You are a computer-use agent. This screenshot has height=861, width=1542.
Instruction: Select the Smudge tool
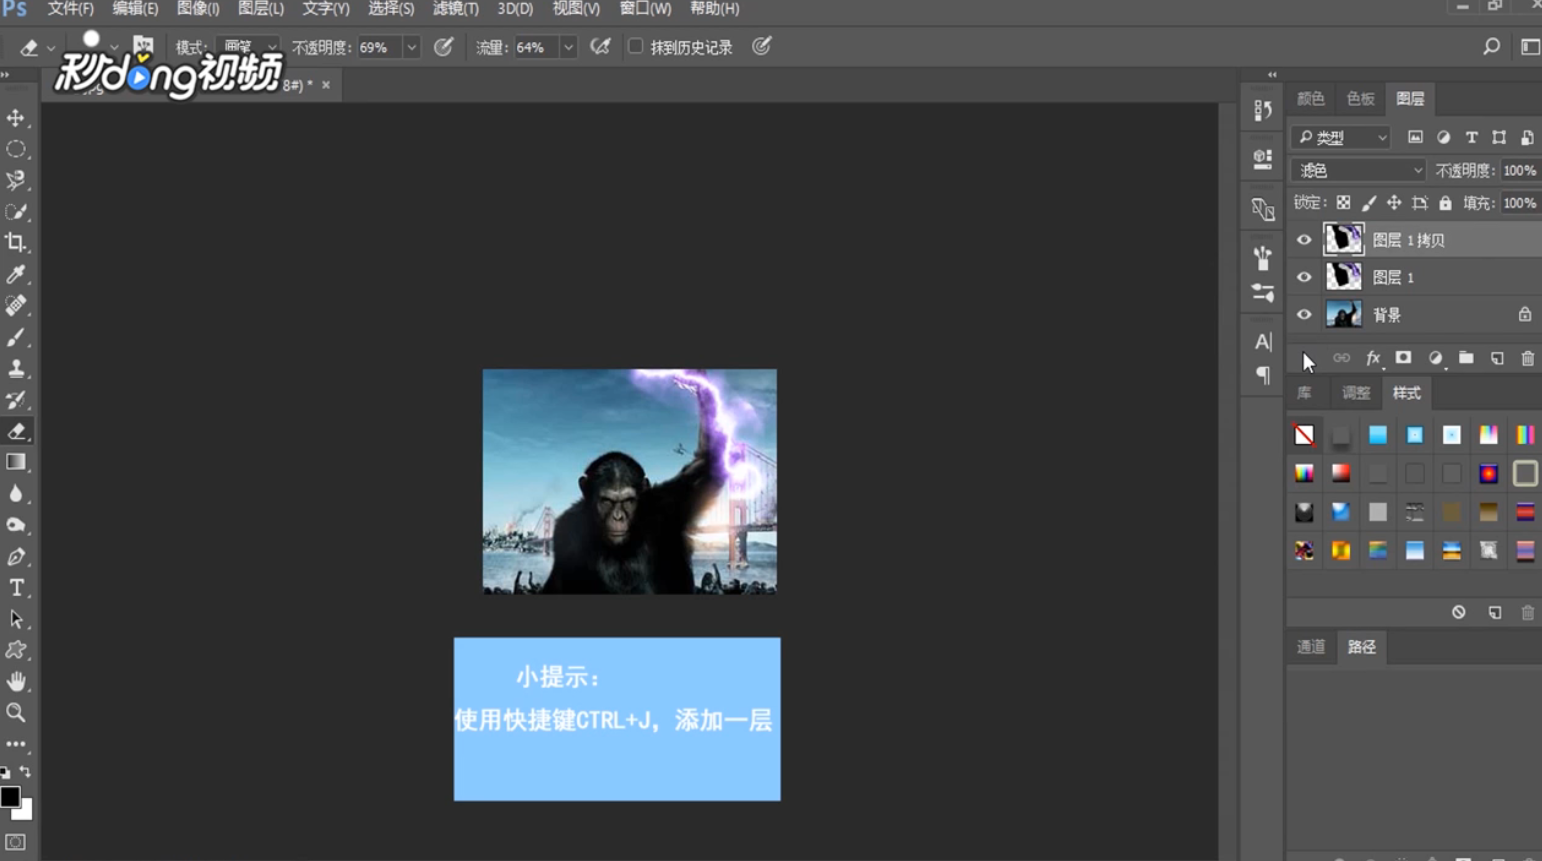(16, 525)
